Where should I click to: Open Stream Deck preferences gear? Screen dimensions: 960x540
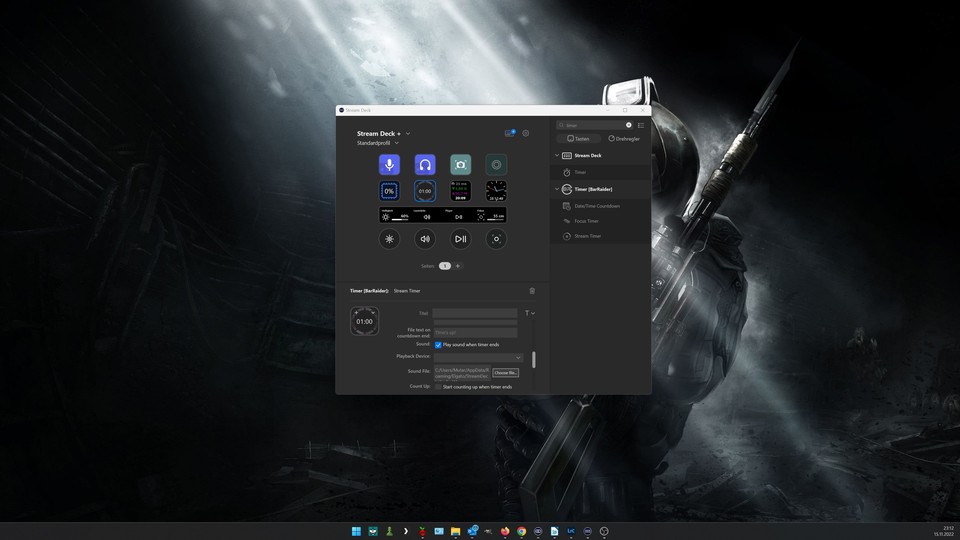(x=526, y=133)
